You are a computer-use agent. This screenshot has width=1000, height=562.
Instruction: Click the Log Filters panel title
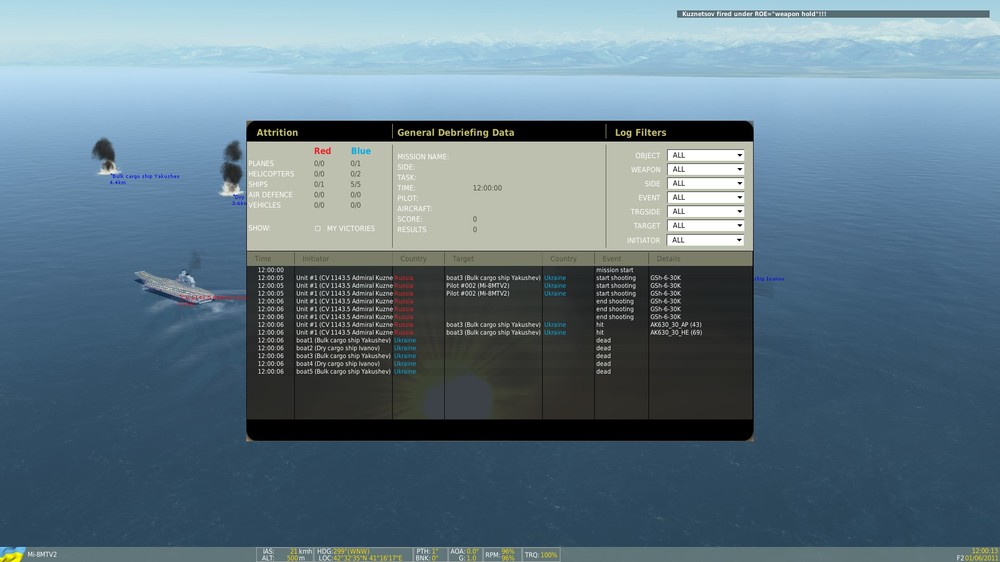(640, 133)
